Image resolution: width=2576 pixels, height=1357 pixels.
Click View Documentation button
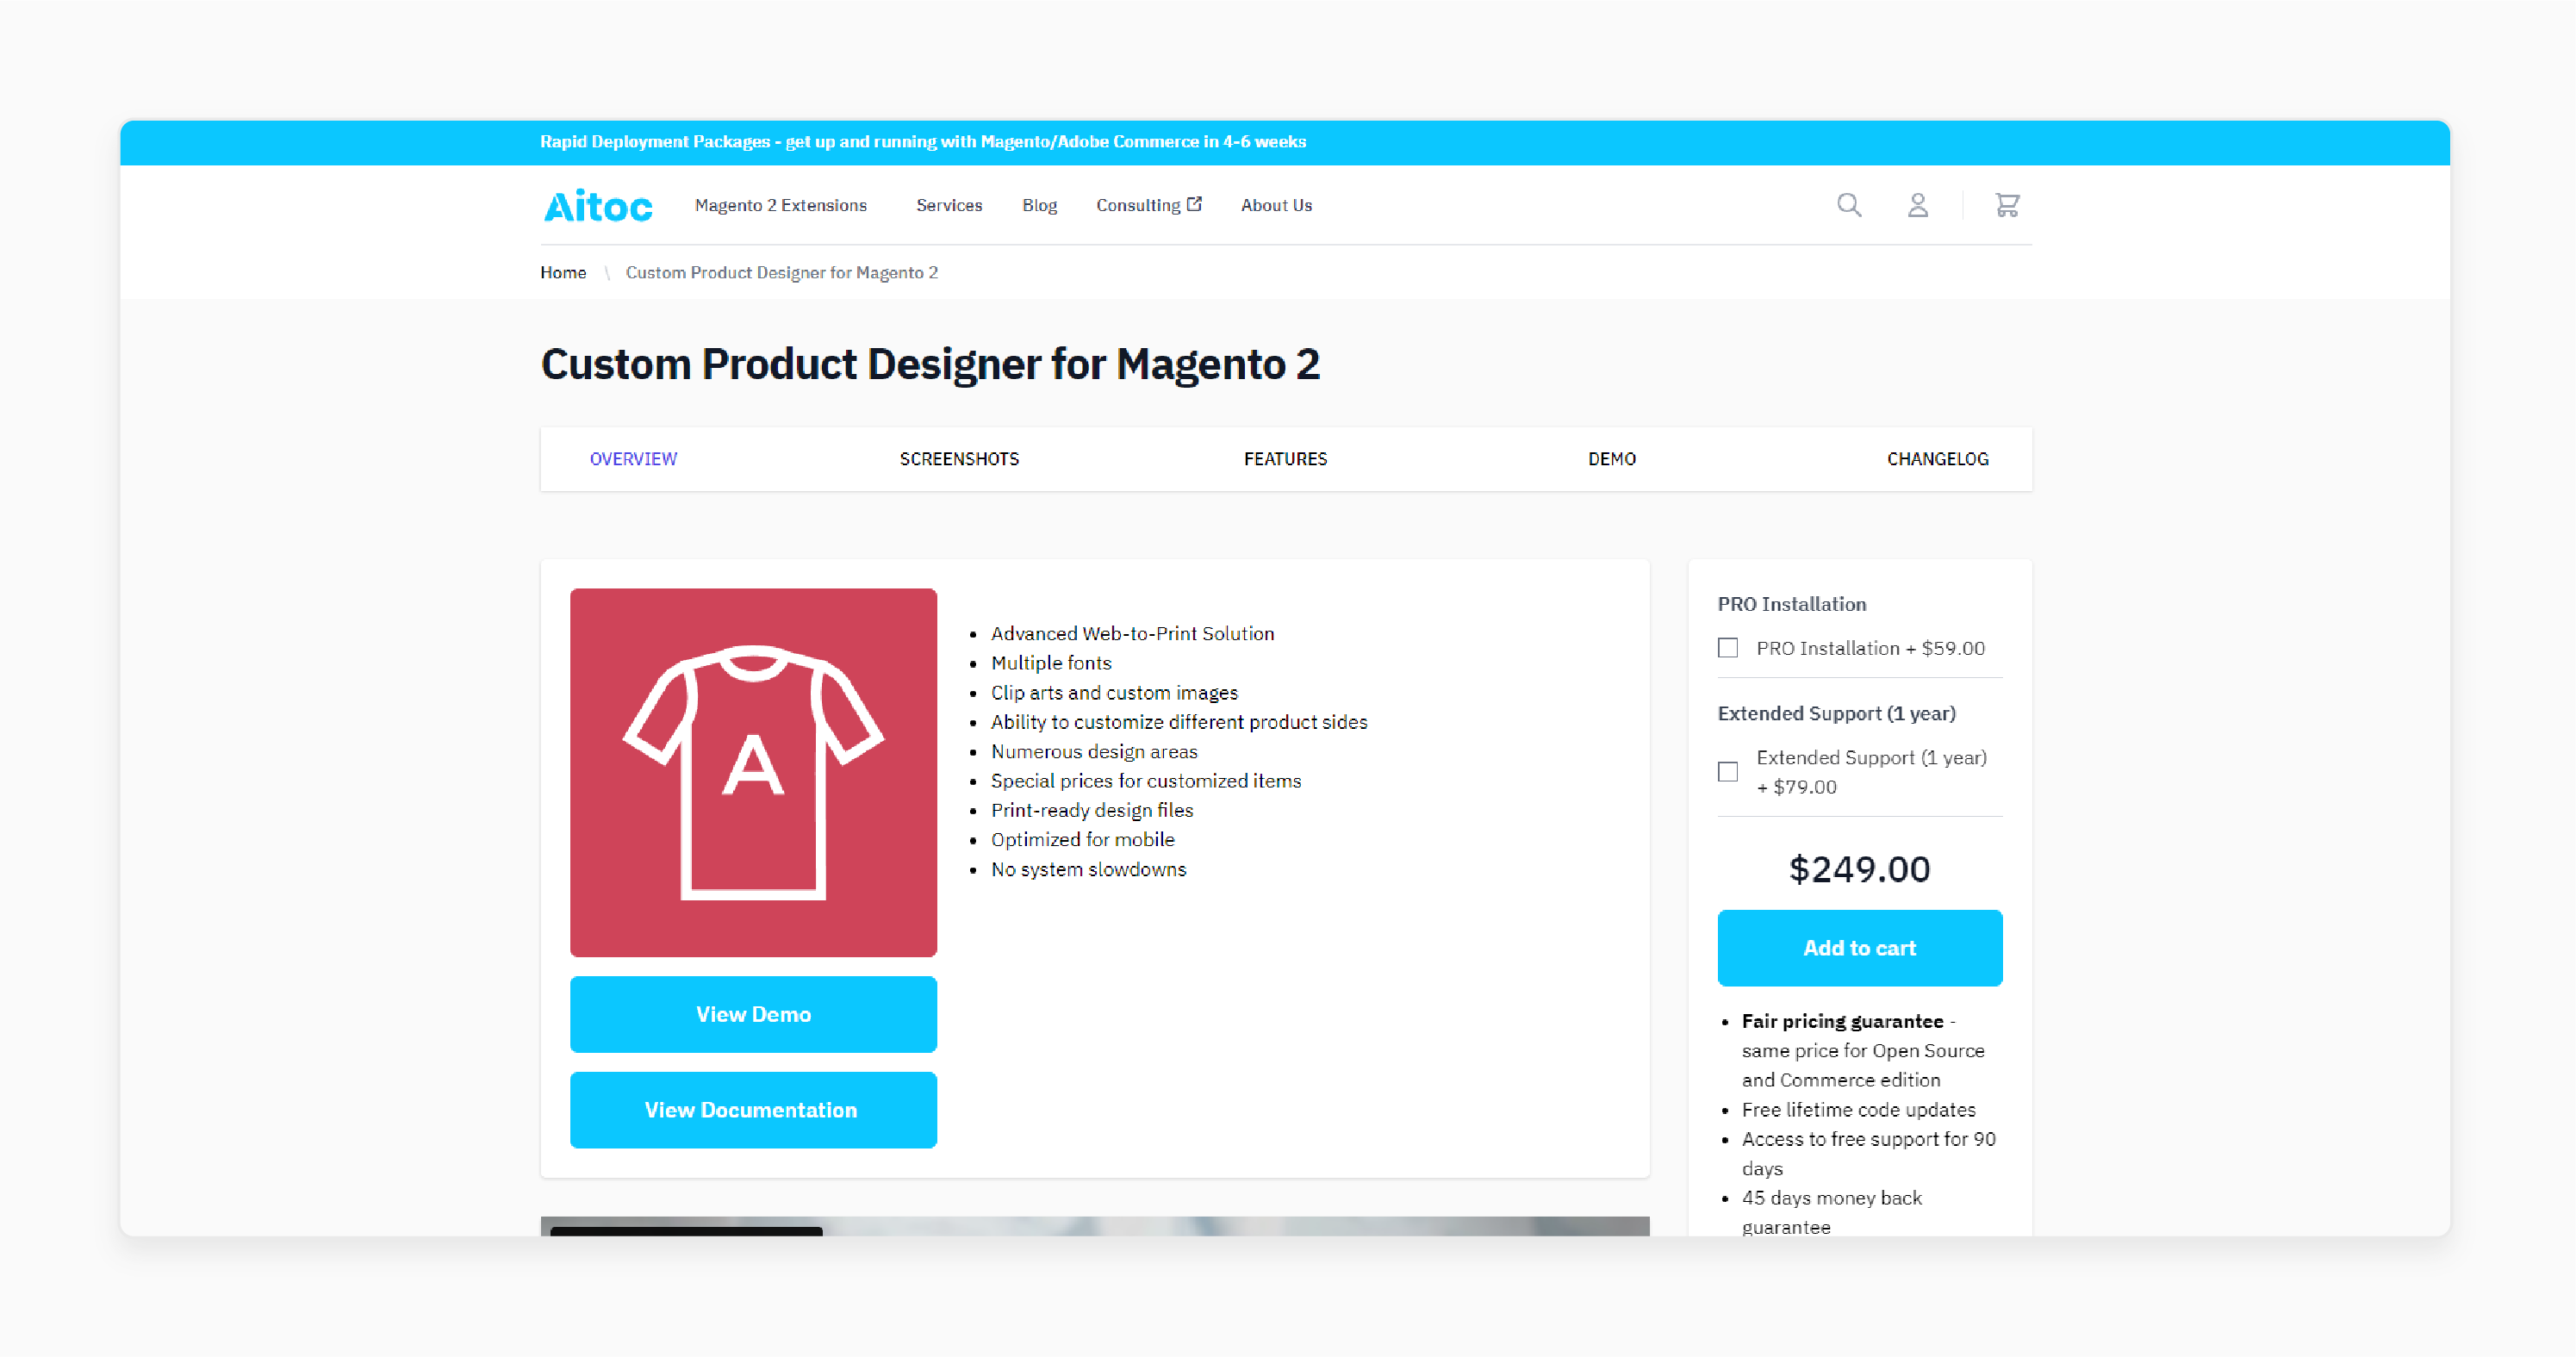[751, 1110]
